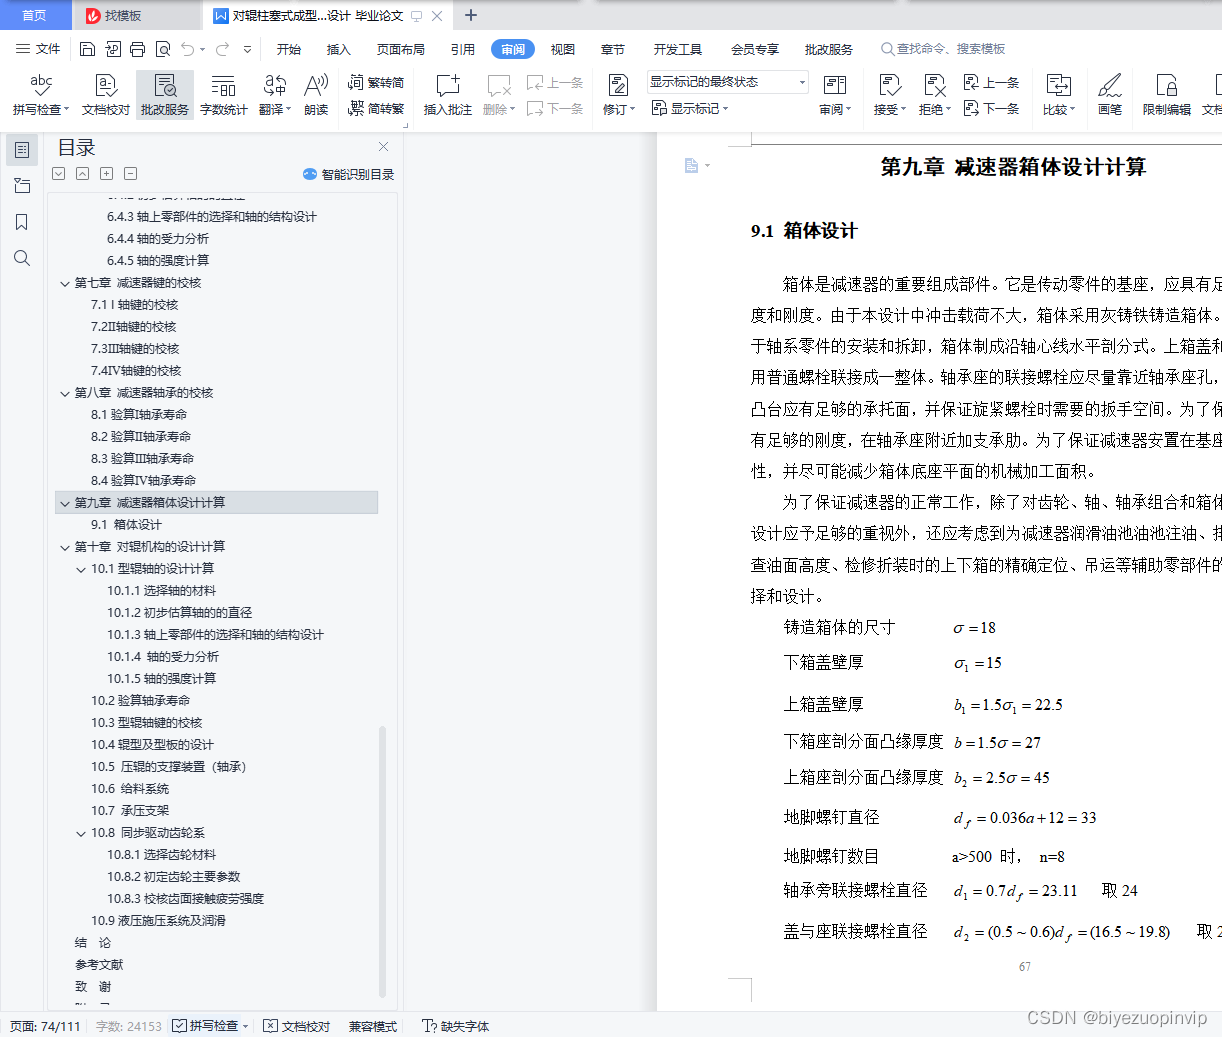Toggle 修订 track changes mode
The image size is (1222, 1037).
(614, 107)
